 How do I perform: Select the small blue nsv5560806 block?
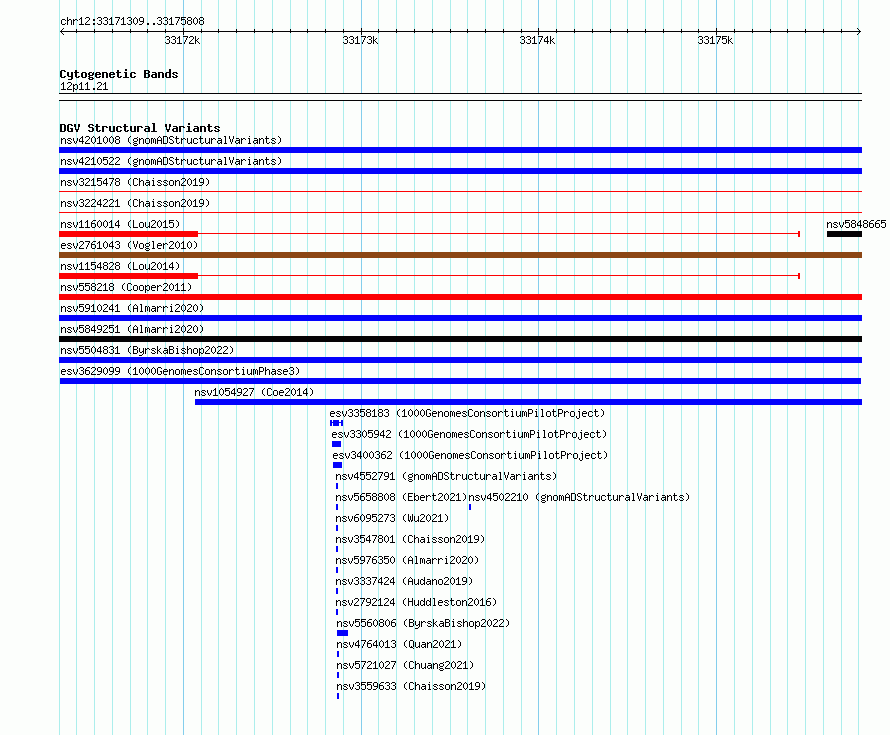click(x=342, y=633)
